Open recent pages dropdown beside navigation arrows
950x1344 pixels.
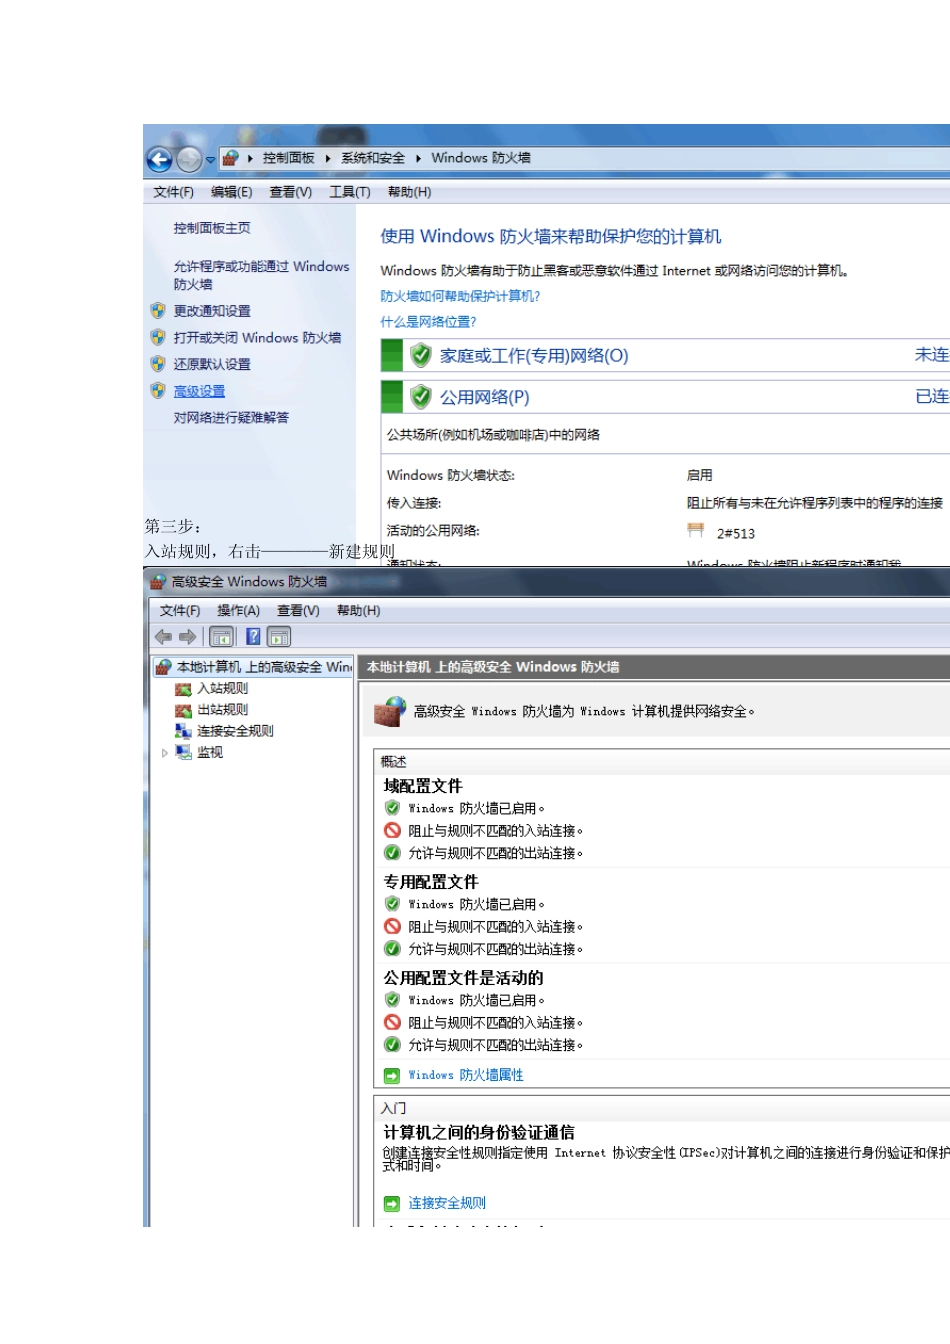210,159
